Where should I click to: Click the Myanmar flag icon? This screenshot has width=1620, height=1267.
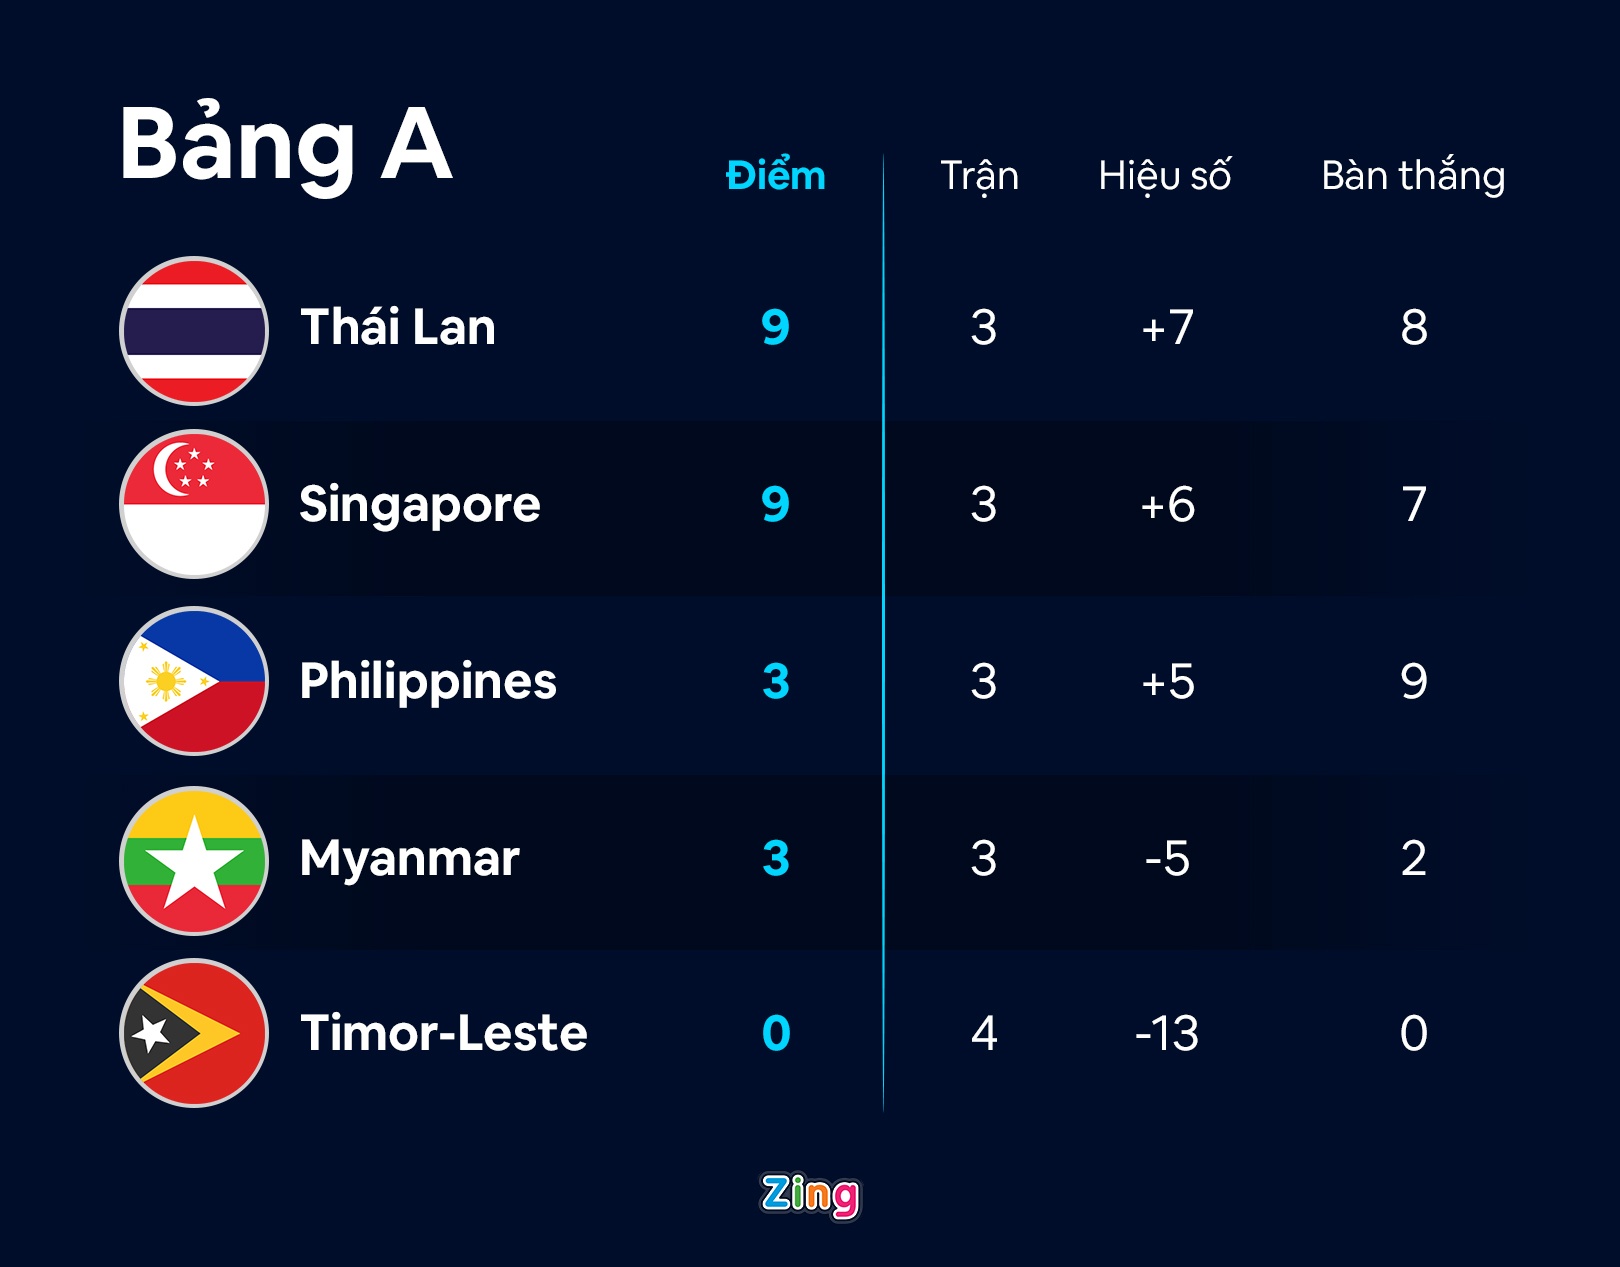[x=194, y=860]
